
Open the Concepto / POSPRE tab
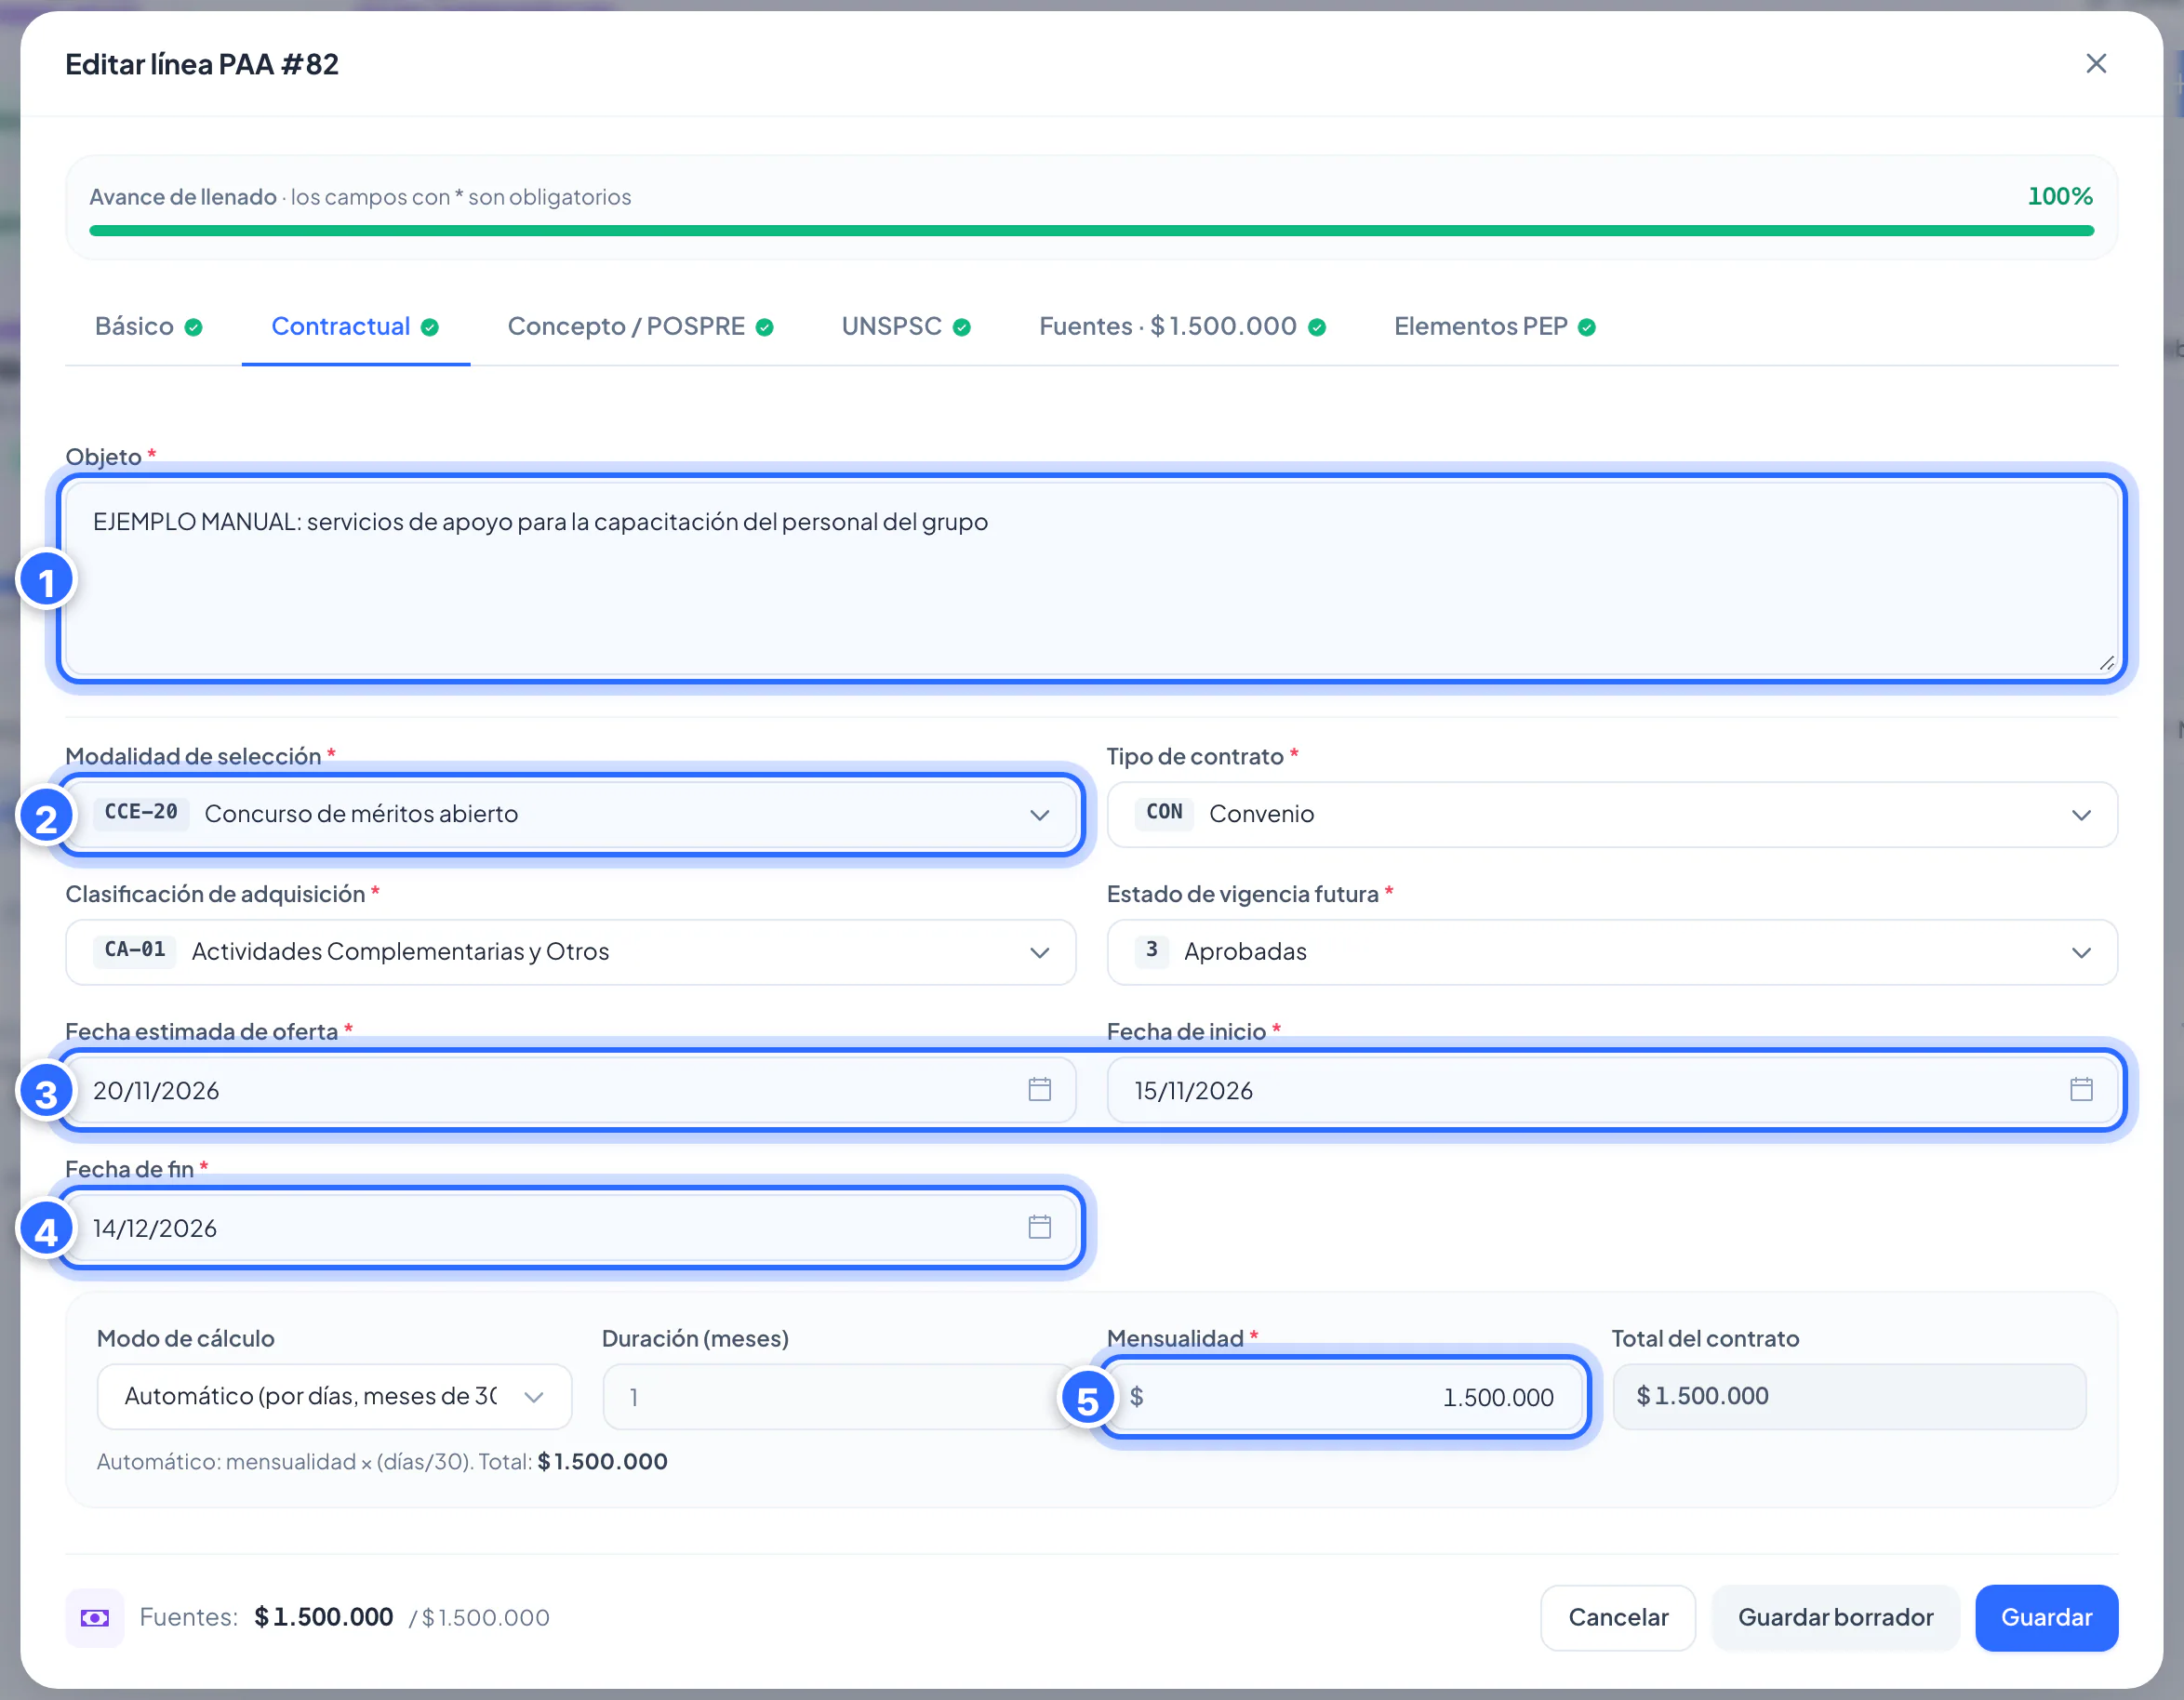click(x=640, y=327)
